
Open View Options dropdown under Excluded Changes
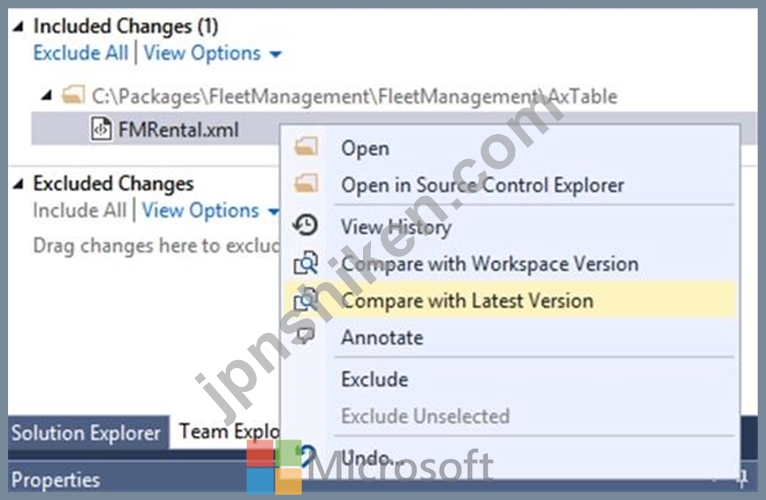click(211, 211)
